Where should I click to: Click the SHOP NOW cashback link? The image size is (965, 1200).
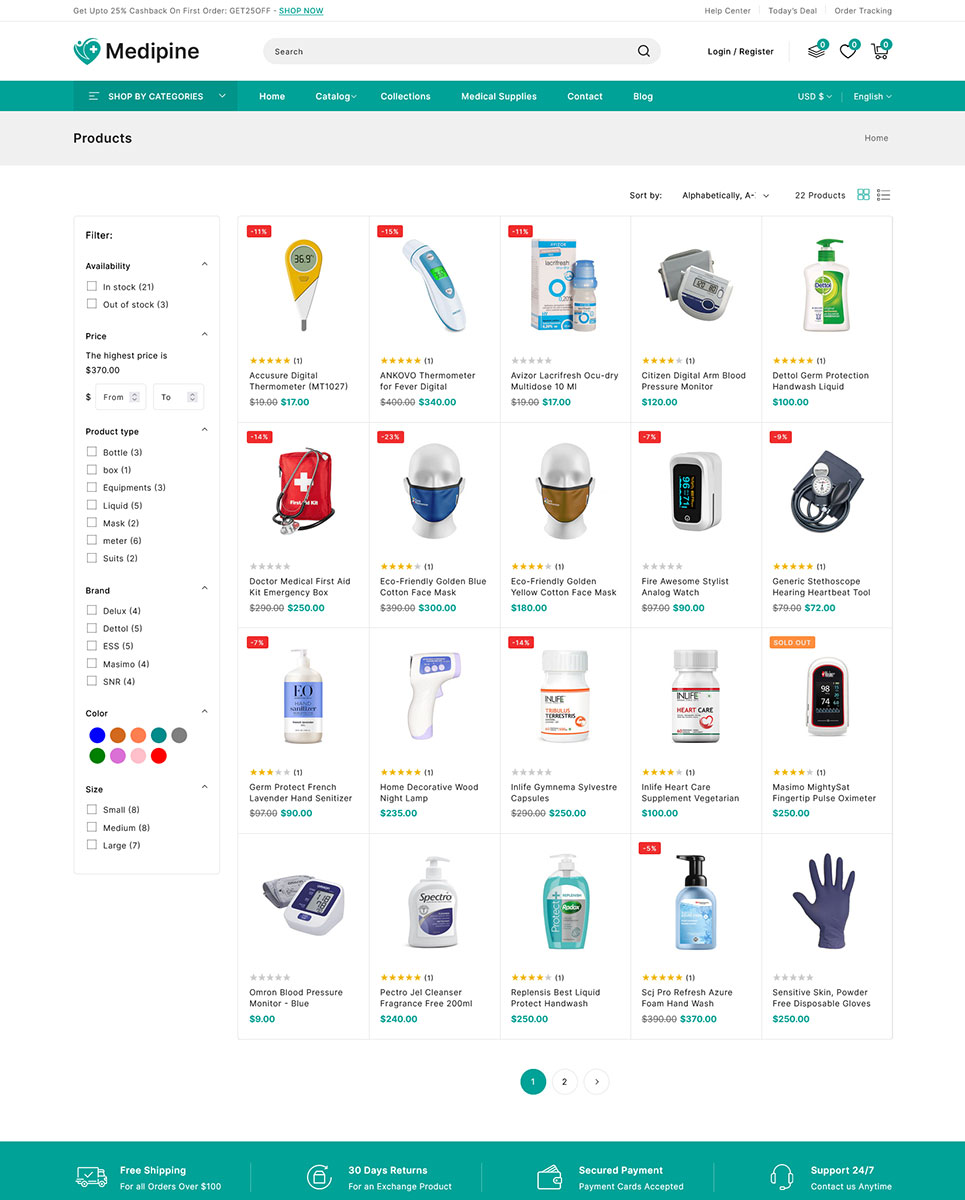coord(301,11)
